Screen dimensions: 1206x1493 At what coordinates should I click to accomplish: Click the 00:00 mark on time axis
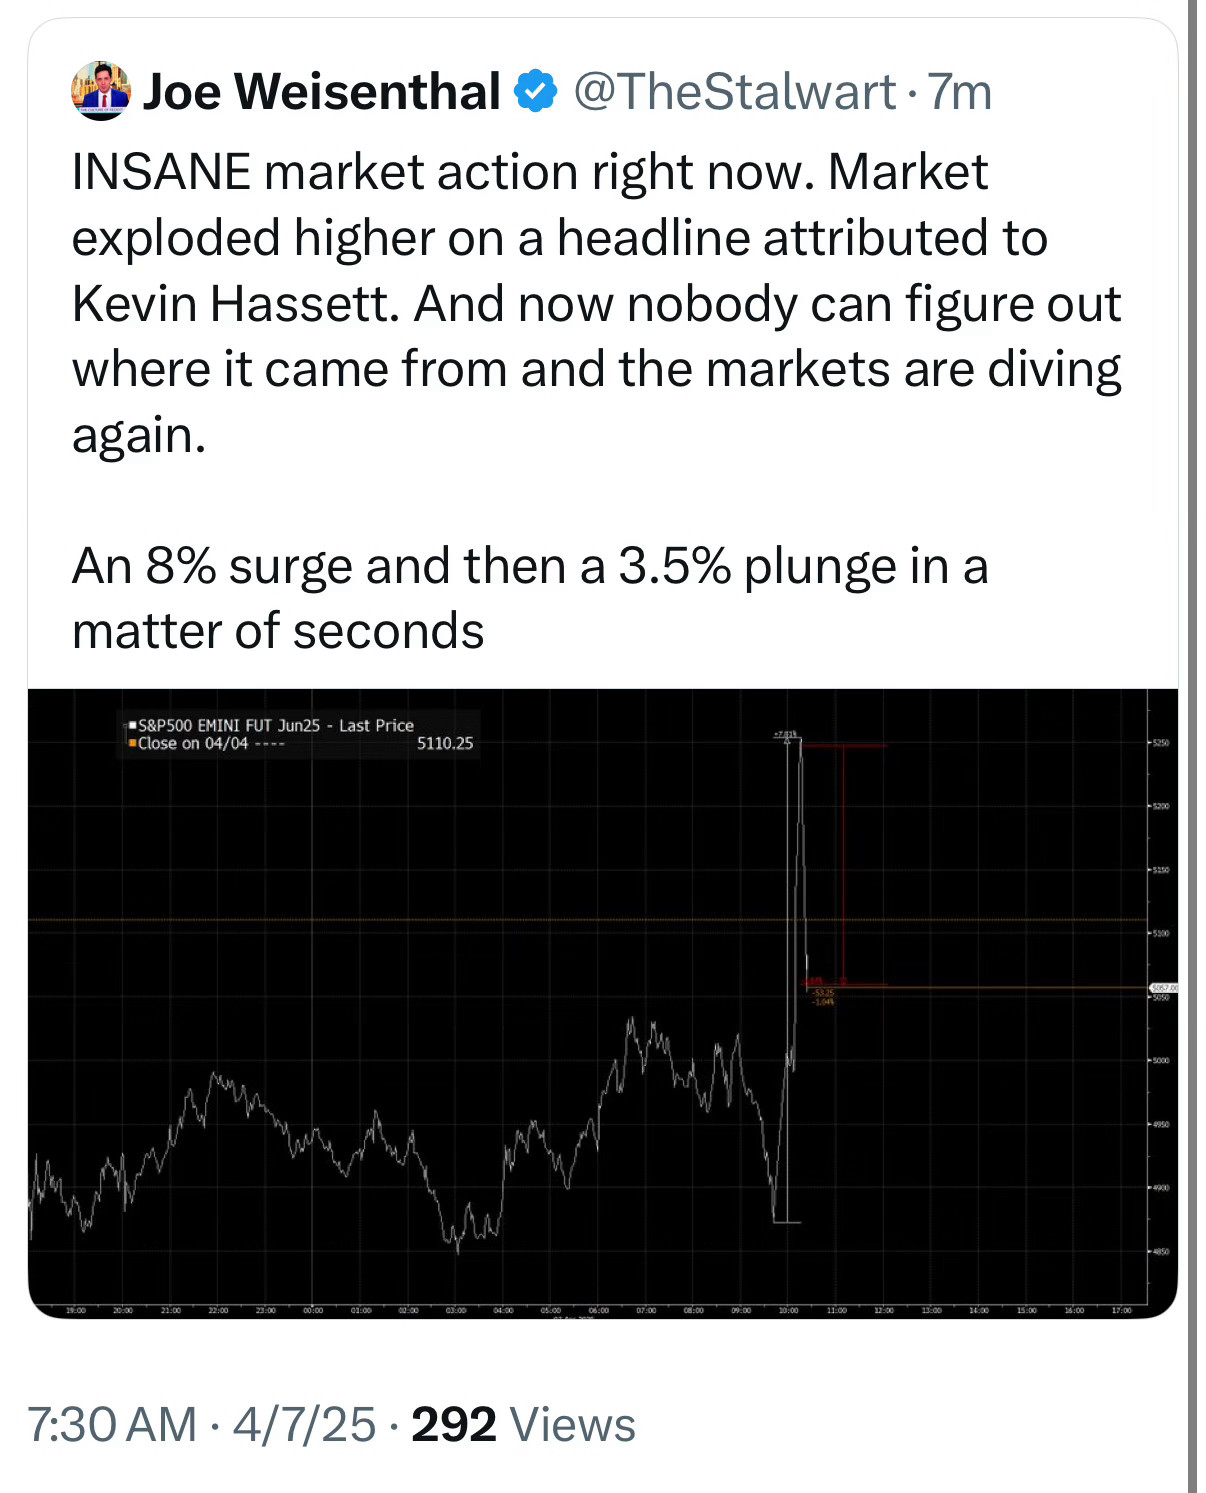click(312, 1310)
